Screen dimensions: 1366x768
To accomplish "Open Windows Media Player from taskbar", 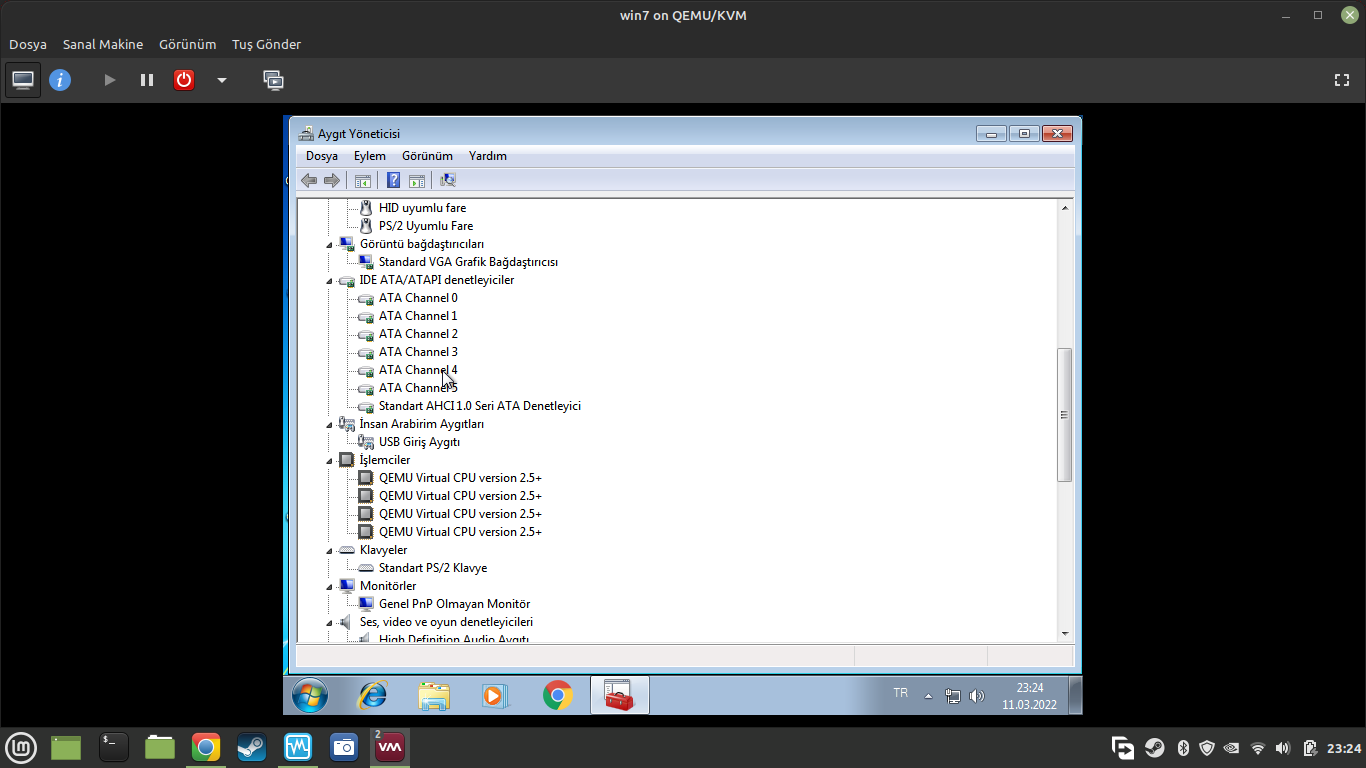I will coord(496,695).
